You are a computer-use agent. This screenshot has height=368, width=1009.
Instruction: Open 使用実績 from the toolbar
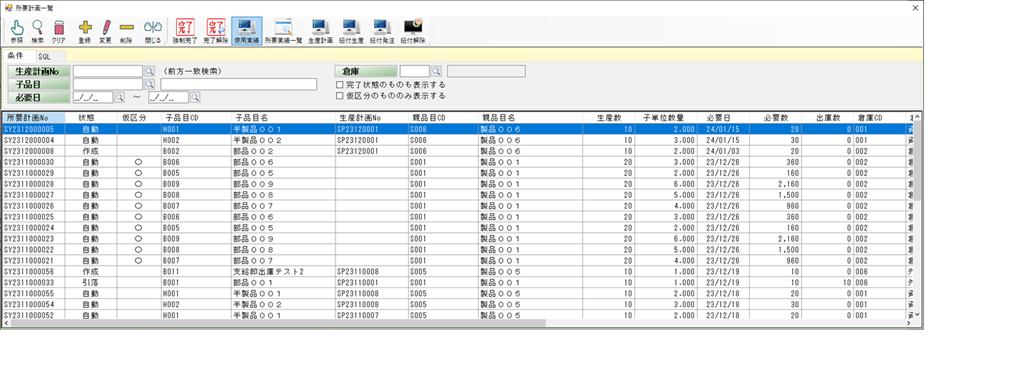pyautogui.click(x=246, y=31)
